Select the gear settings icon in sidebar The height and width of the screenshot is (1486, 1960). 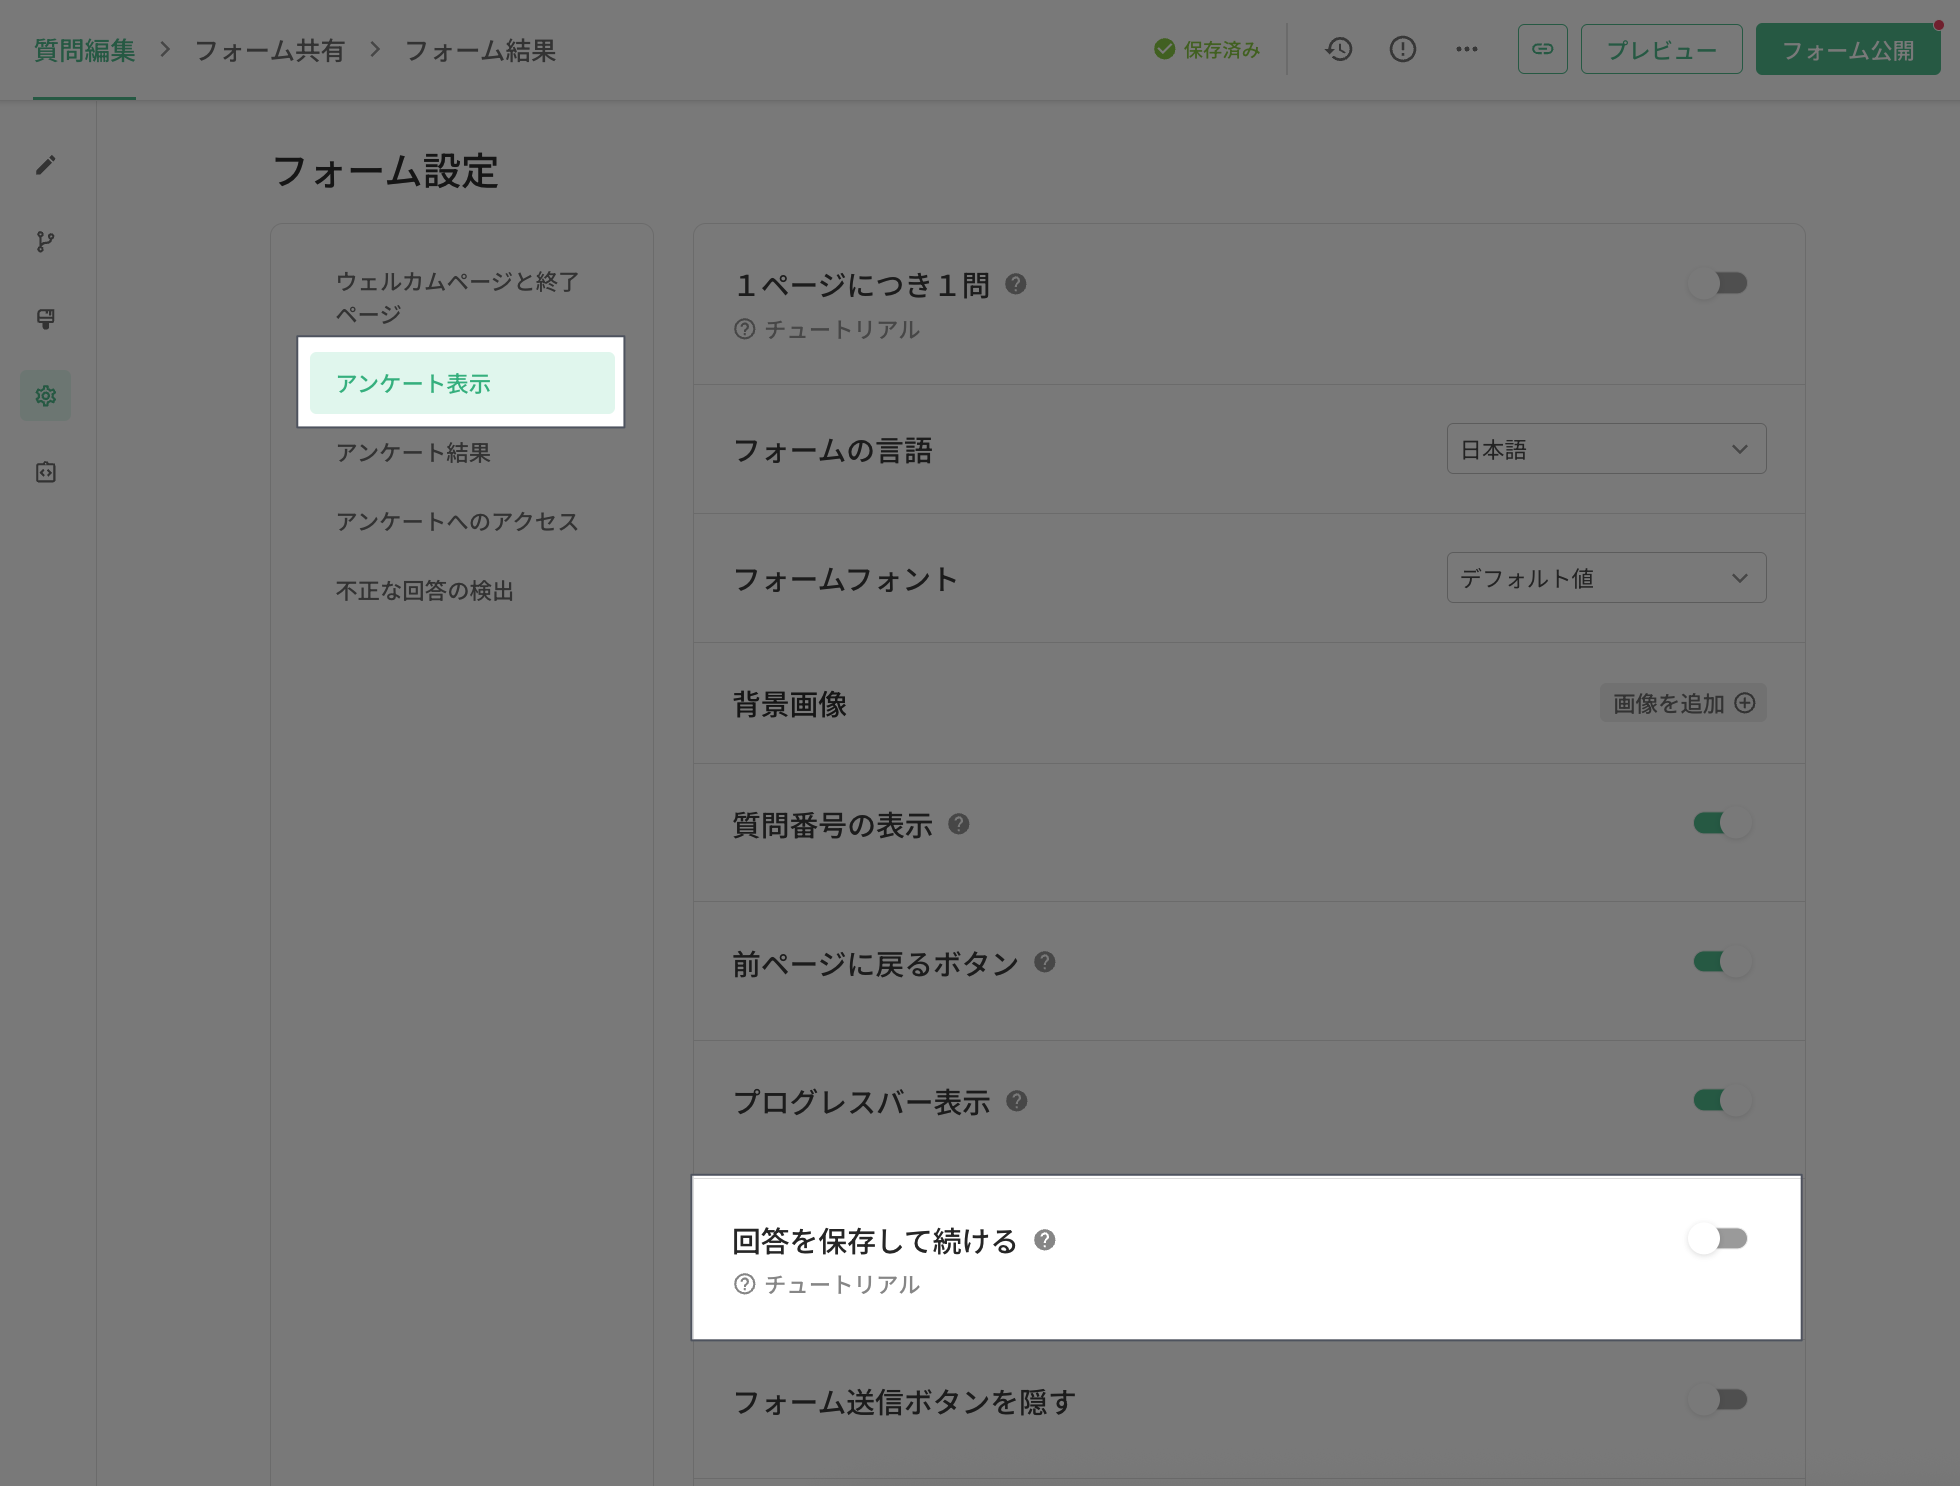pyautogui.click(x=45, y=396)
